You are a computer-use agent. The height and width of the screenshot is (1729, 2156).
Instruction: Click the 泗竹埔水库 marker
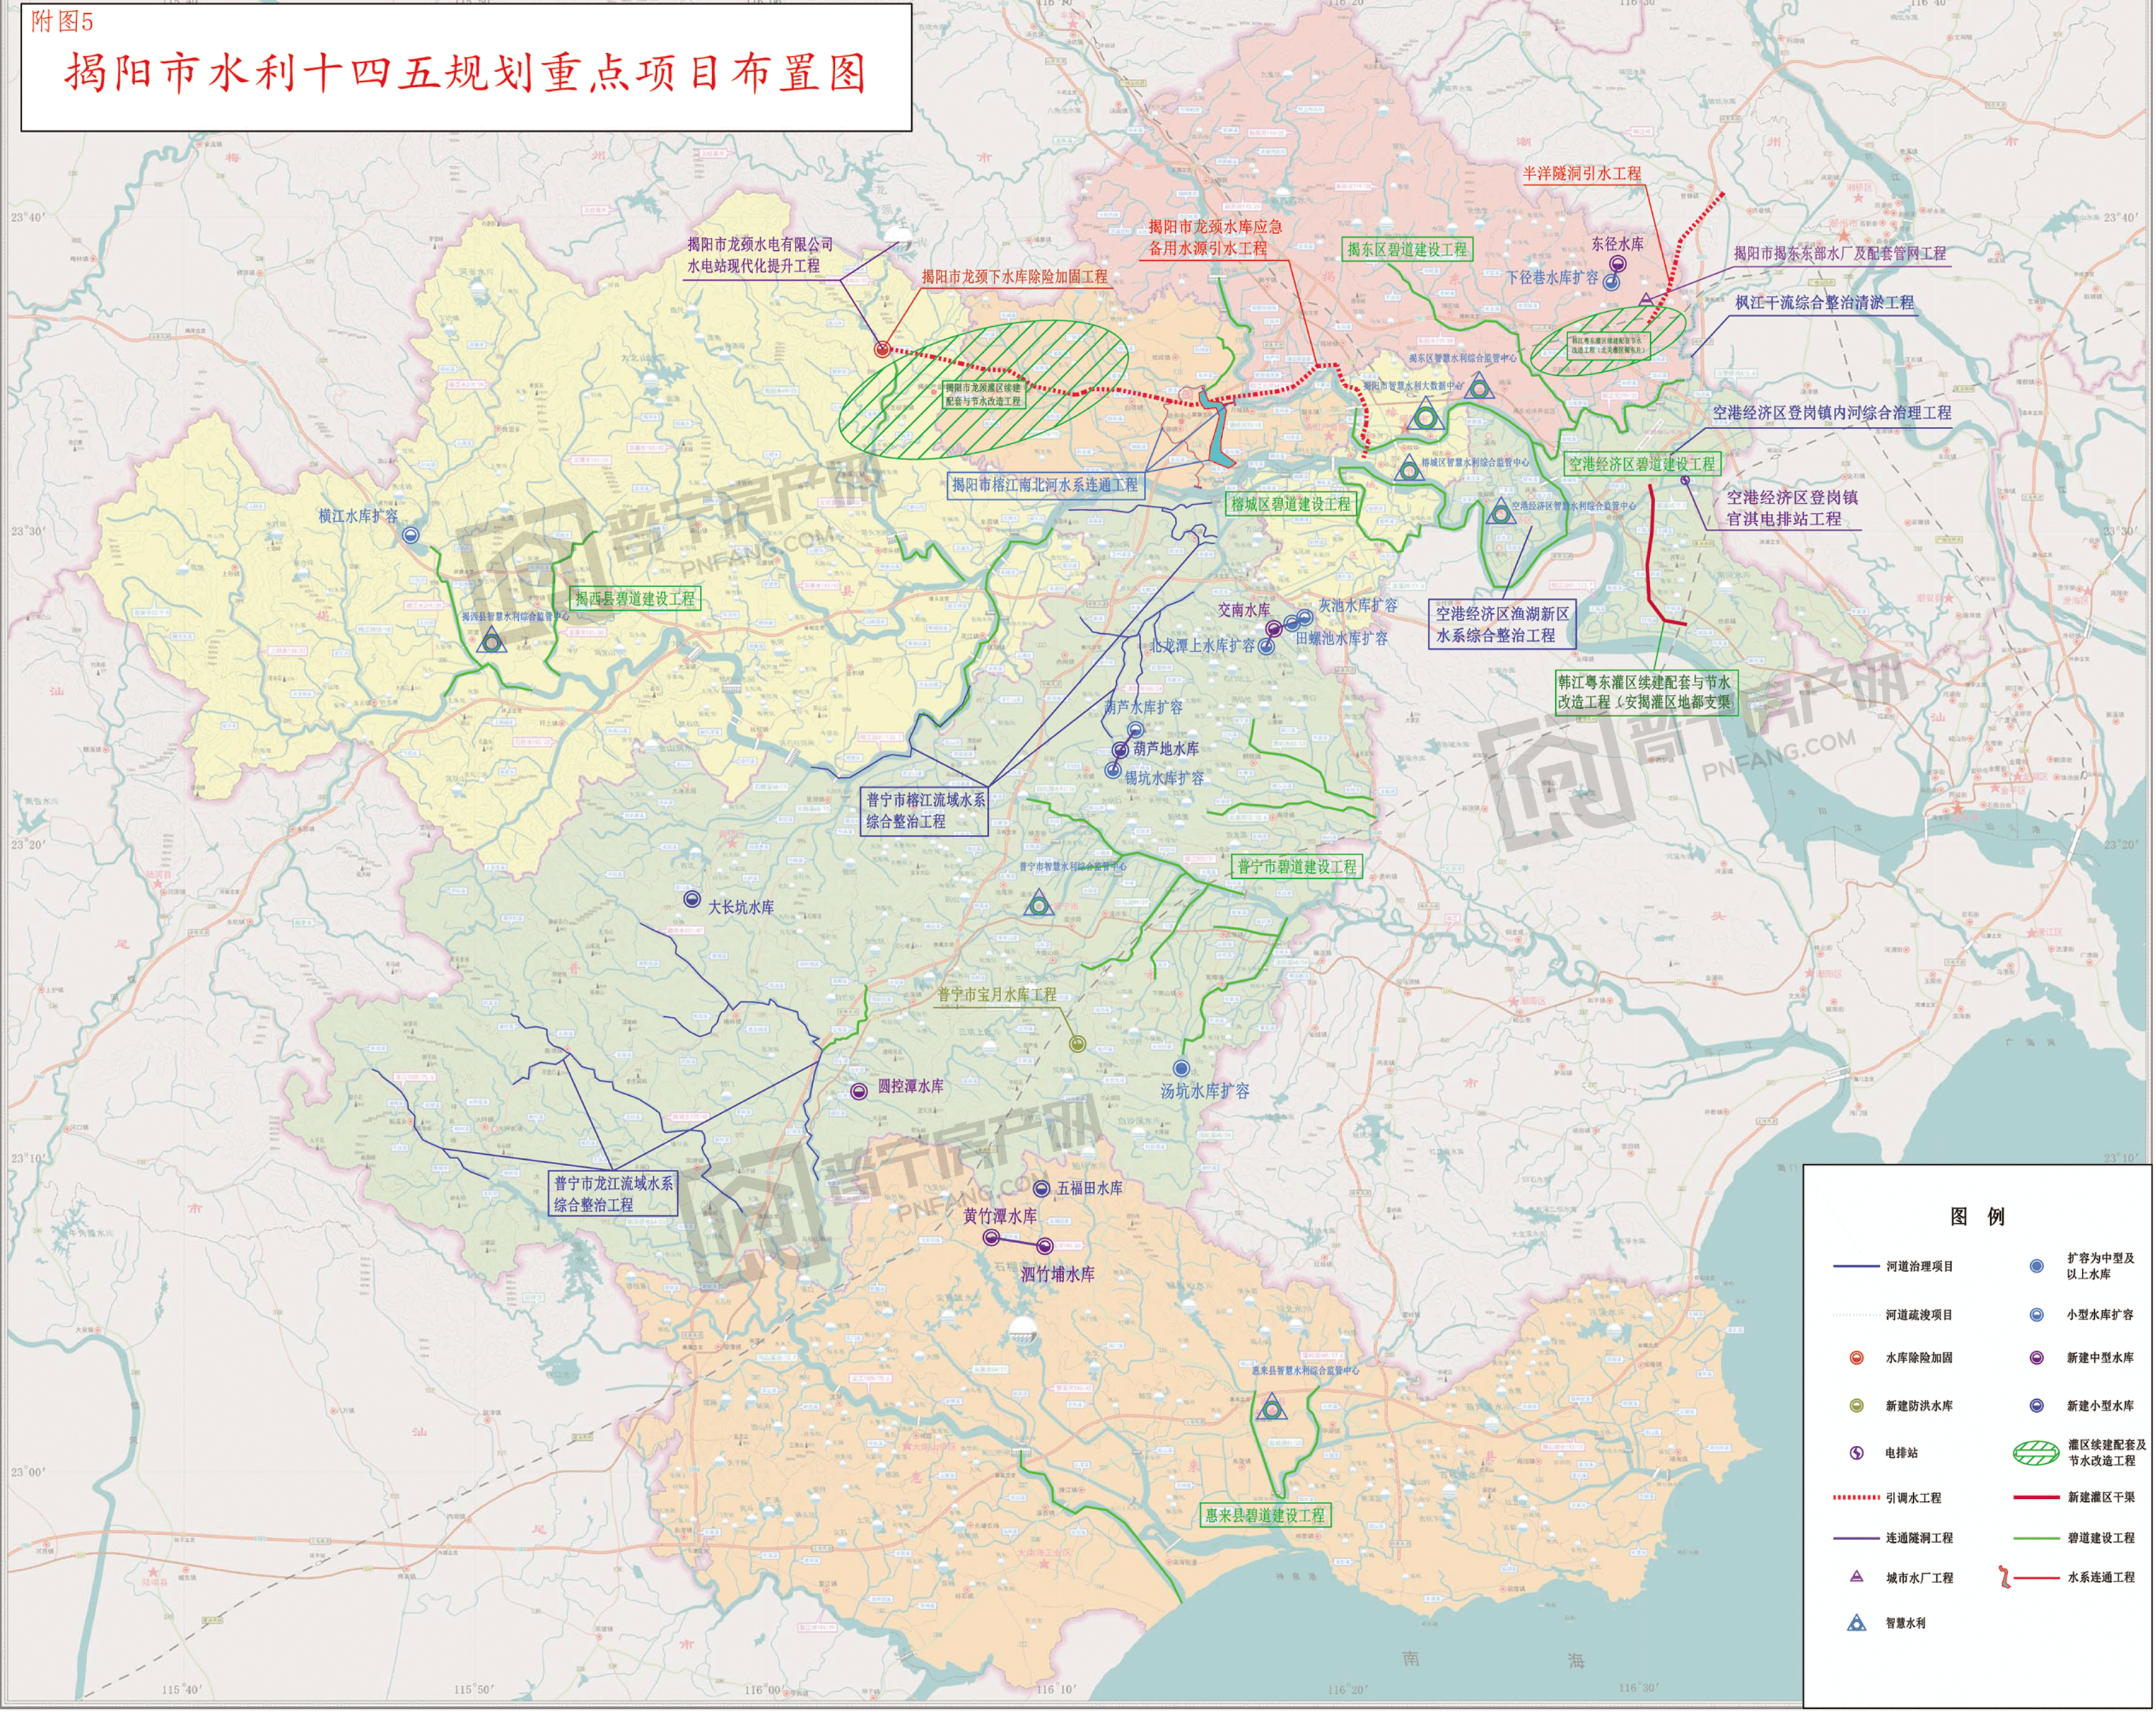pos(1045,1247)
